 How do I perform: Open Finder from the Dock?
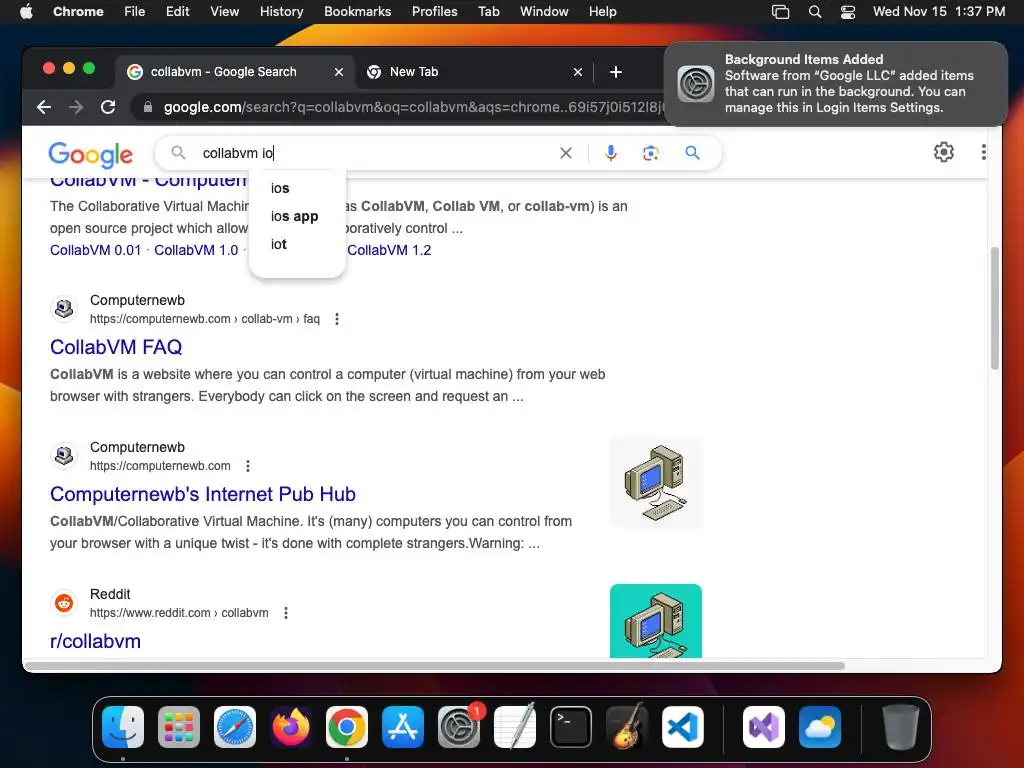(123, 727)
